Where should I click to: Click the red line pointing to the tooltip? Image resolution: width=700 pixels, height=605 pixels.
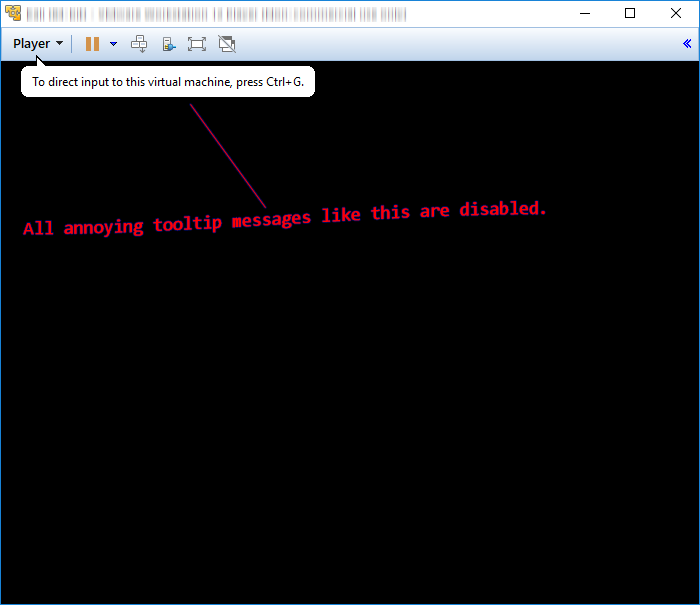228,153
